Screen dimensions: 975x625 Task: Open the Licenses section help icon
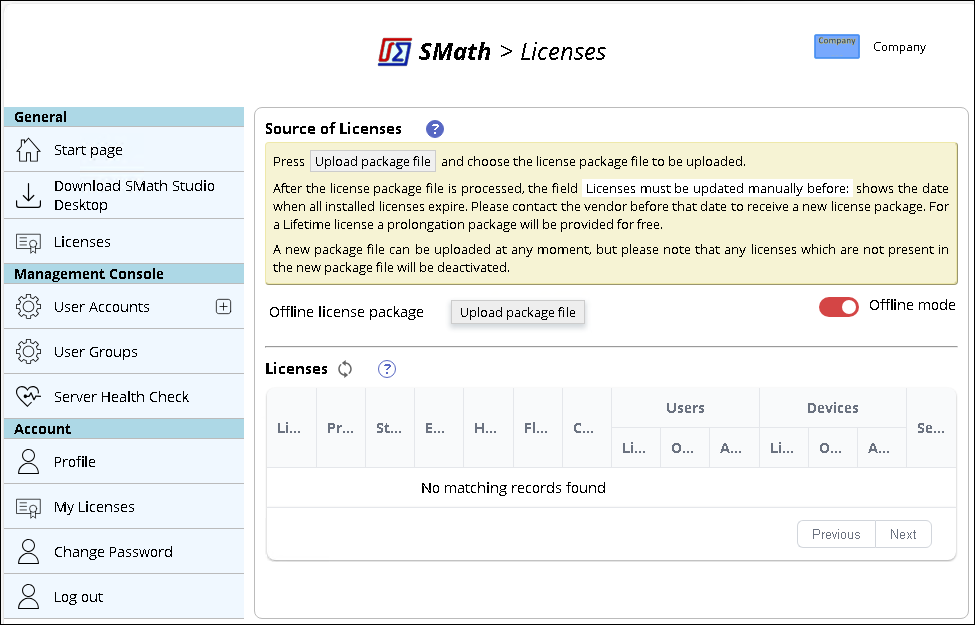click(387, 369)
